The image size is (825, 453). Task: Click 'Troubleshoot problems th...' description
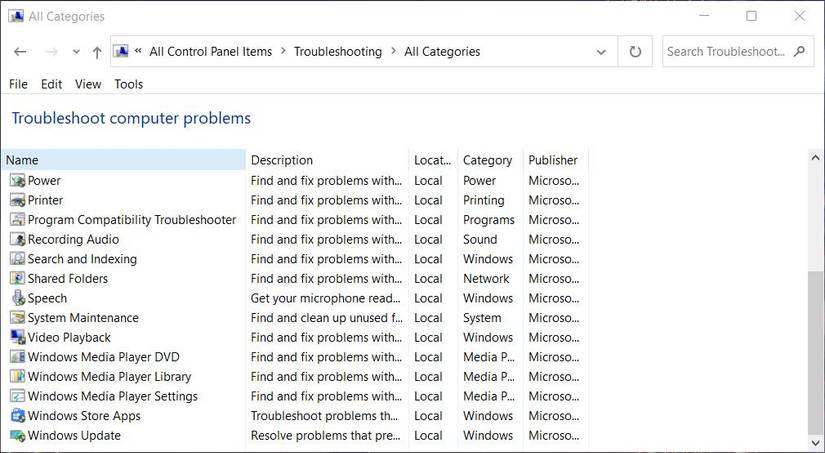(325, 416)
